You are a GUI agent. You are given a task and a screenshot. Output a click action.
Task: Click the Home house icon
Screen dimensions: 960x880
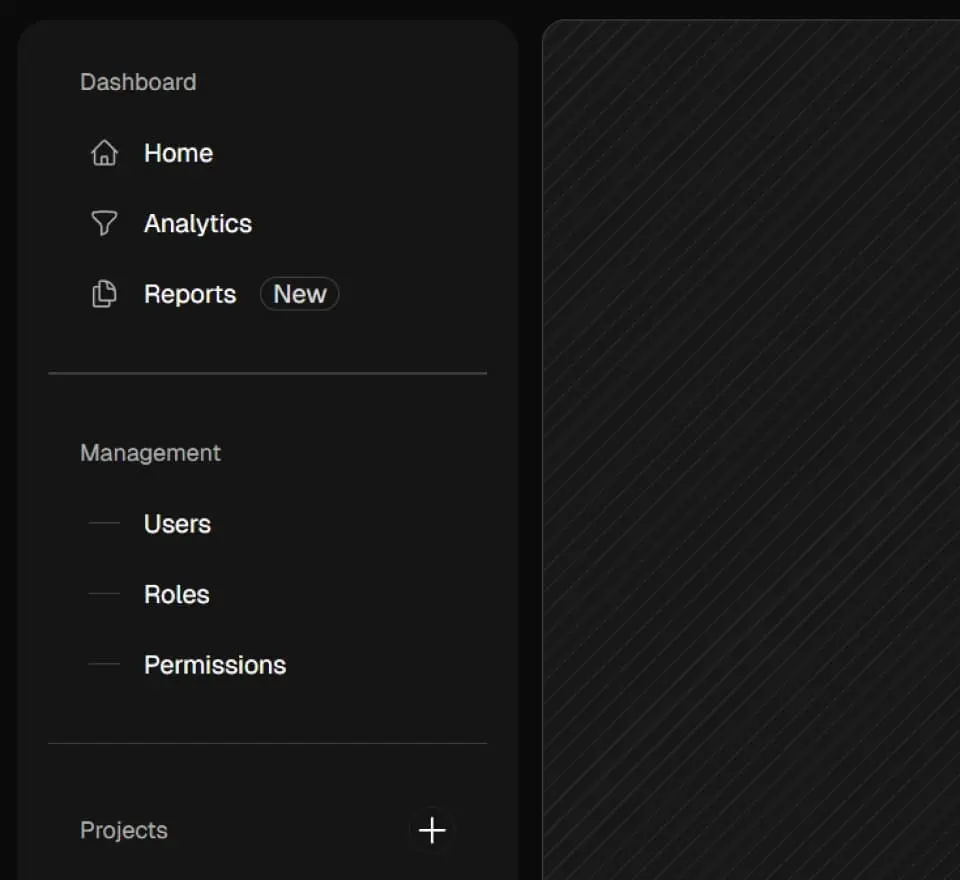(104, 153)
